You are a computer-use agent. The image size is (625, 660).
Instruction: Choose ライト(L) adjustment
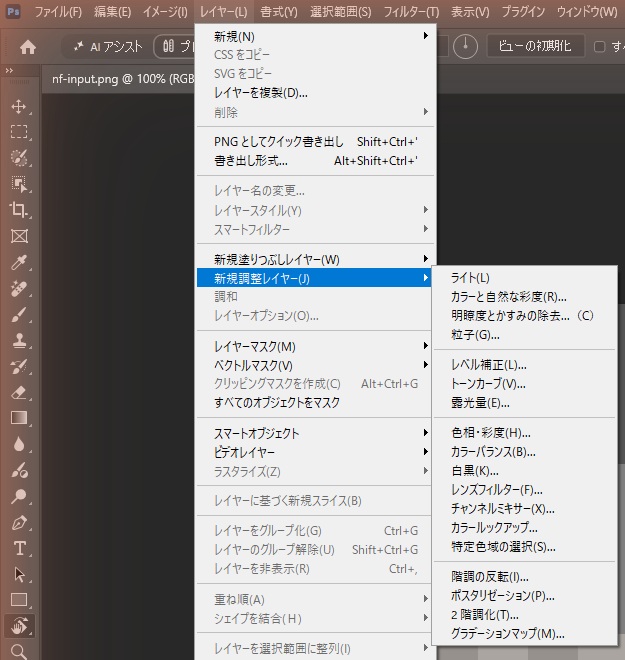(524, 277)
